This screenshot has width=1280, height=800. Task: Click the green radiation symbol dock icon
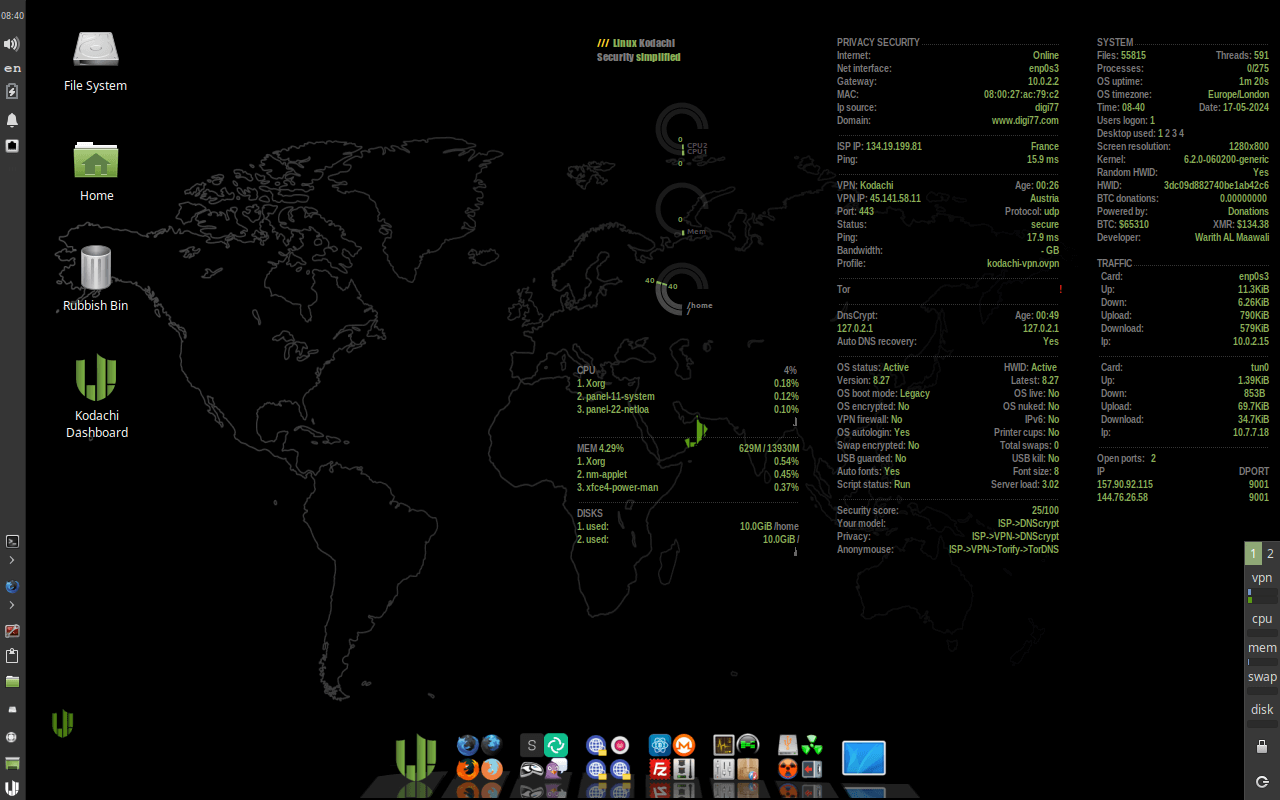(x=812, y=745)
